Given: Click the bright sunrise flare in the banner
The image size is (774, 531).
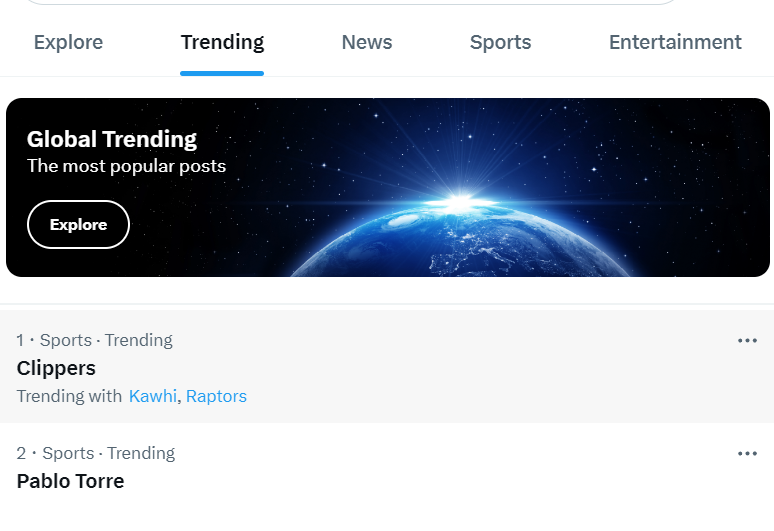Looking at the screenshot, I should pyautogui.click(x=460, y=202).
